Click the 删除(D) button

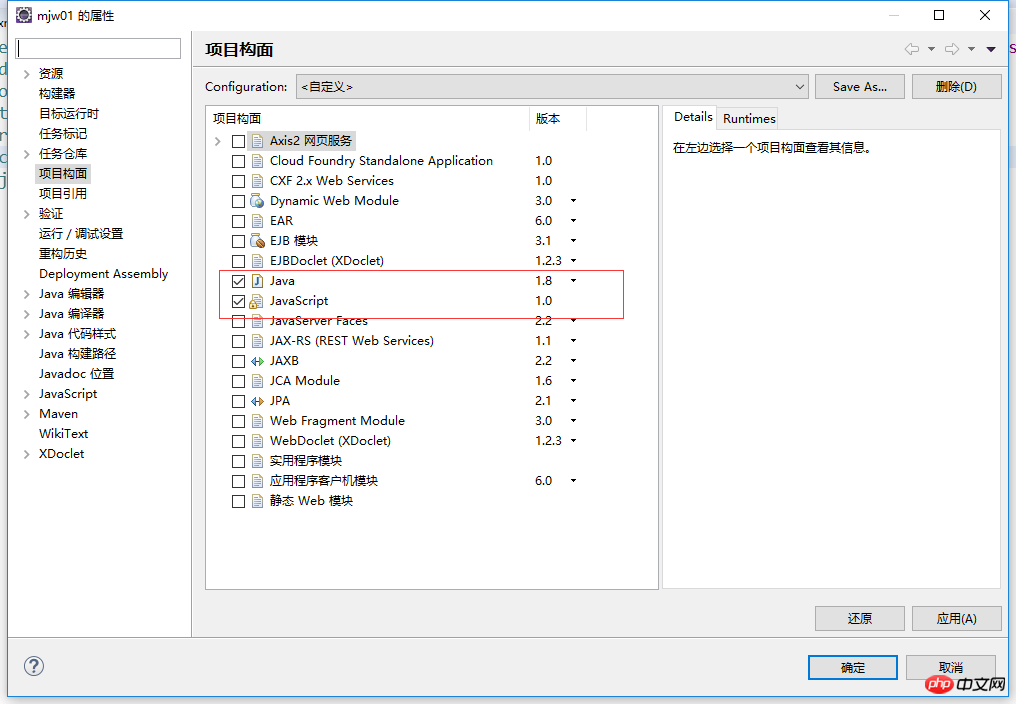point(956,87)
